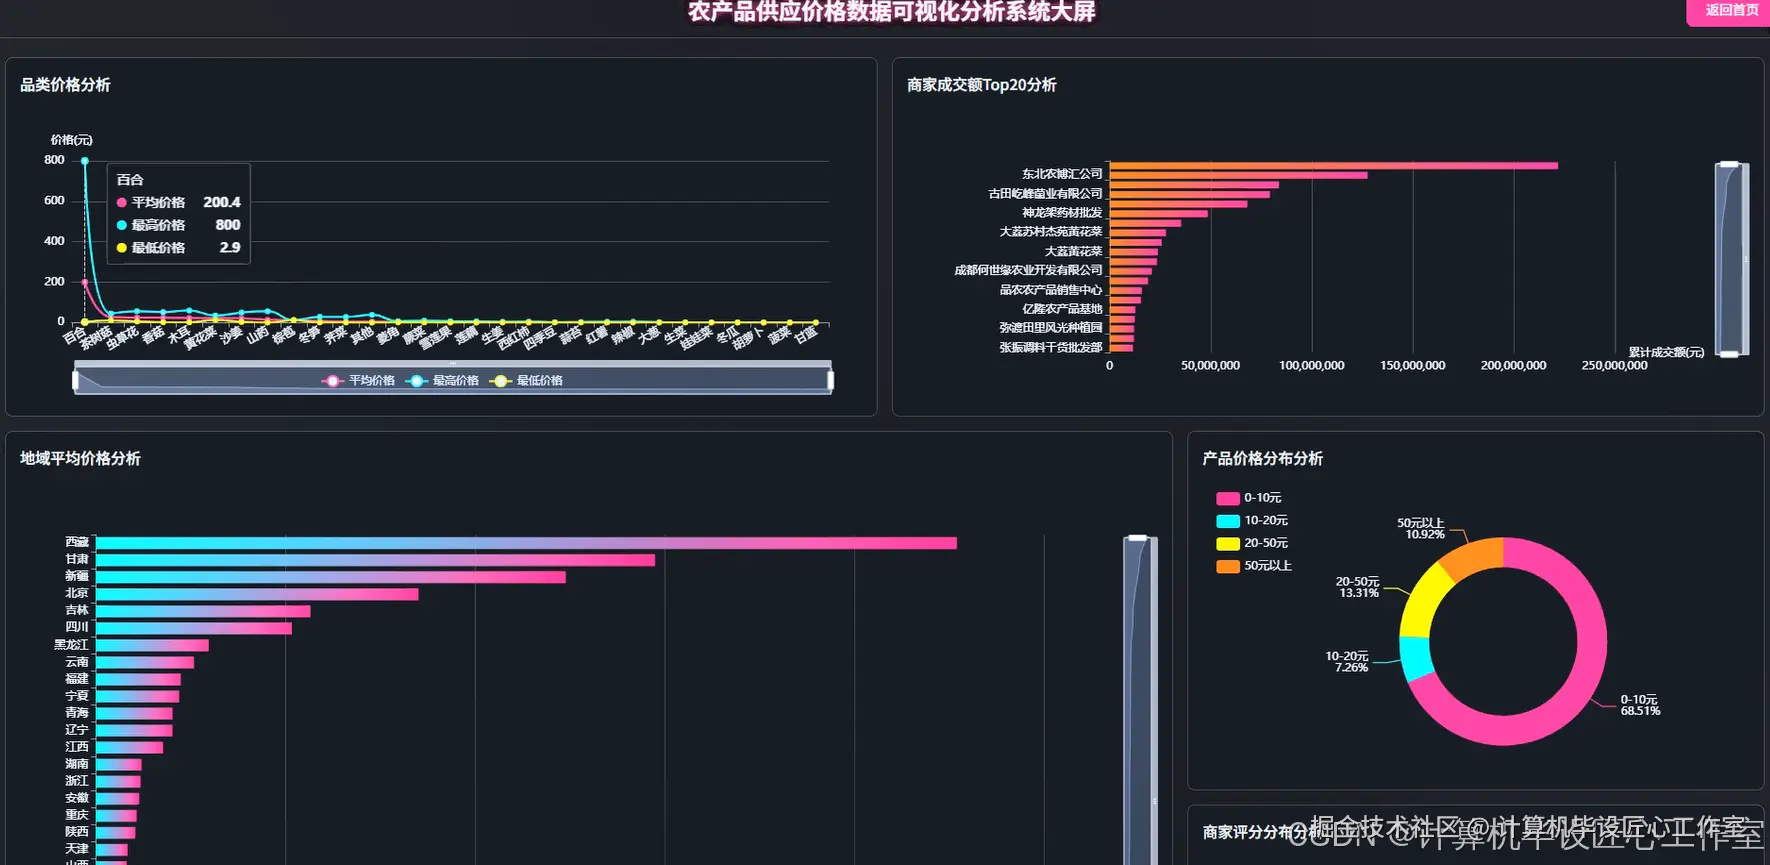Click the 西藏 bar in regional price chart
This screenshot has height=865, width=1770.
[x=526, y=543]
